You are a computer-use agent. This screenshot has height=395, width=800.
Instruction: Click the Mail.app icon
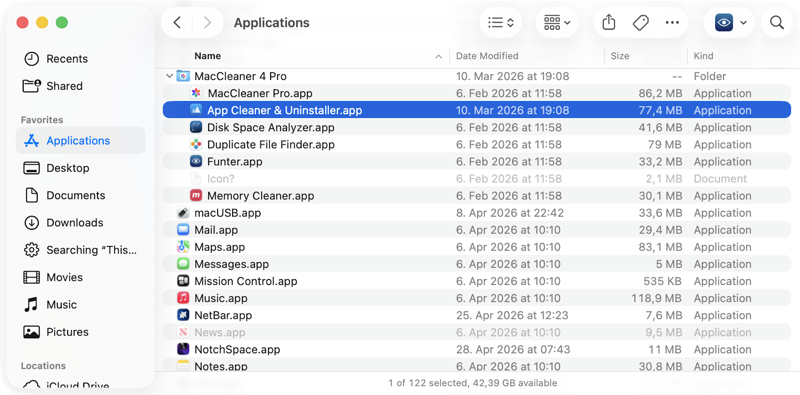(x=183, y=230)
